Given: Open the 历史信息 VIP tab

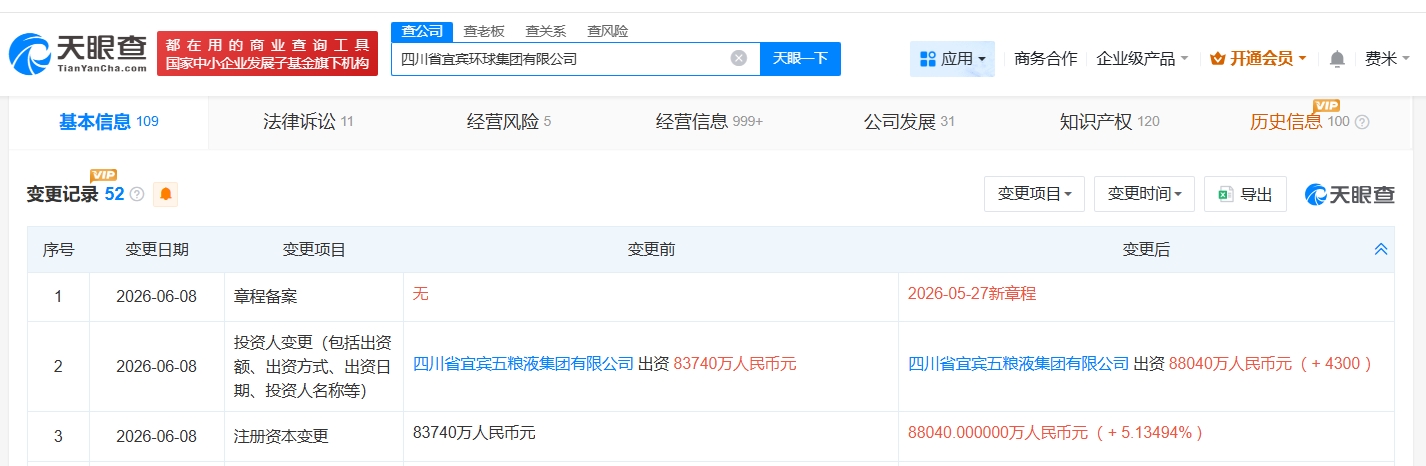Looking at the screenshot, I should (1299, 120).
